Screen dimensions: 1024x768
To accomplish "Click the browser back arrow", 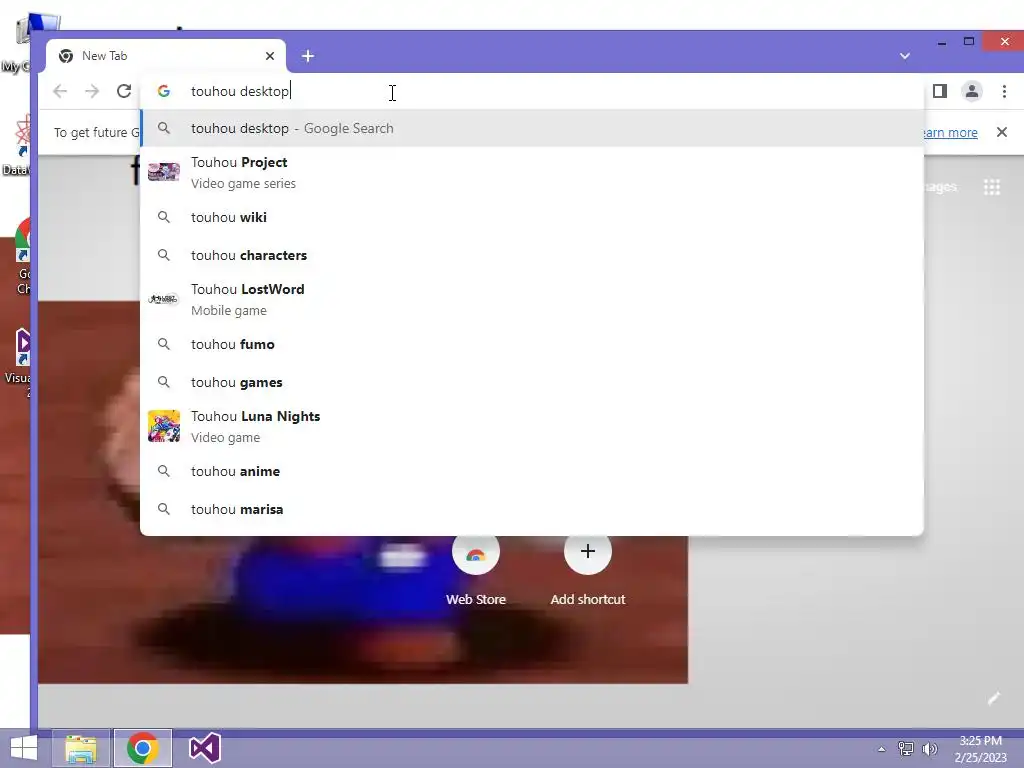I will [60, 91].
